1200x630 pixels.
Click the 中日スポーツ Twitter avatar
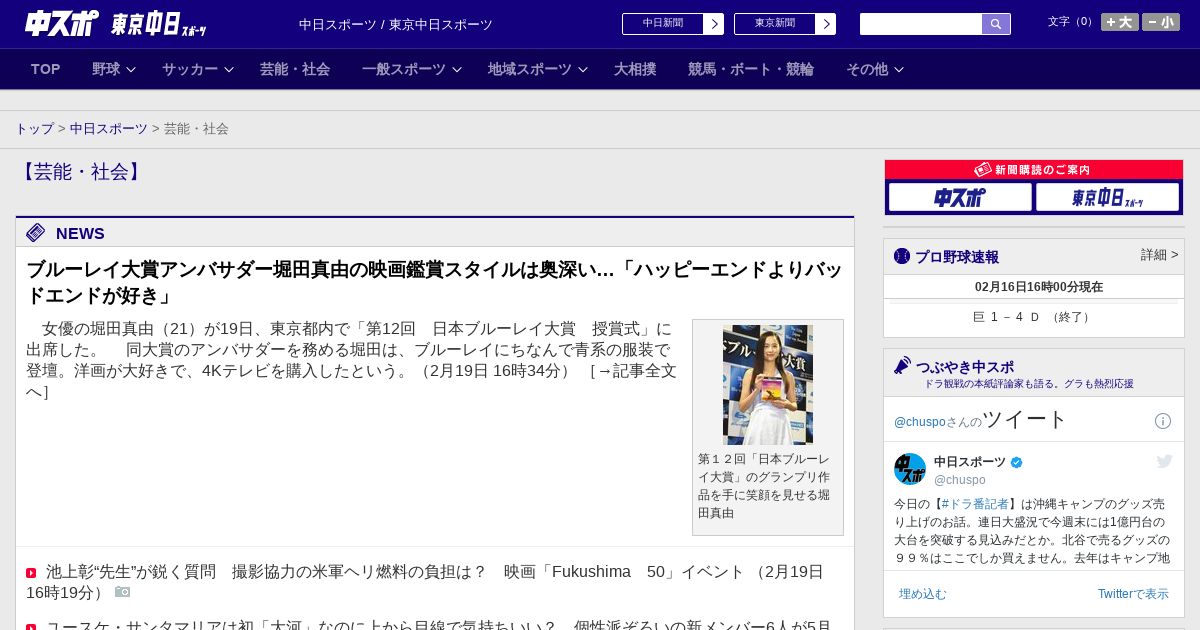pos(910,469)
